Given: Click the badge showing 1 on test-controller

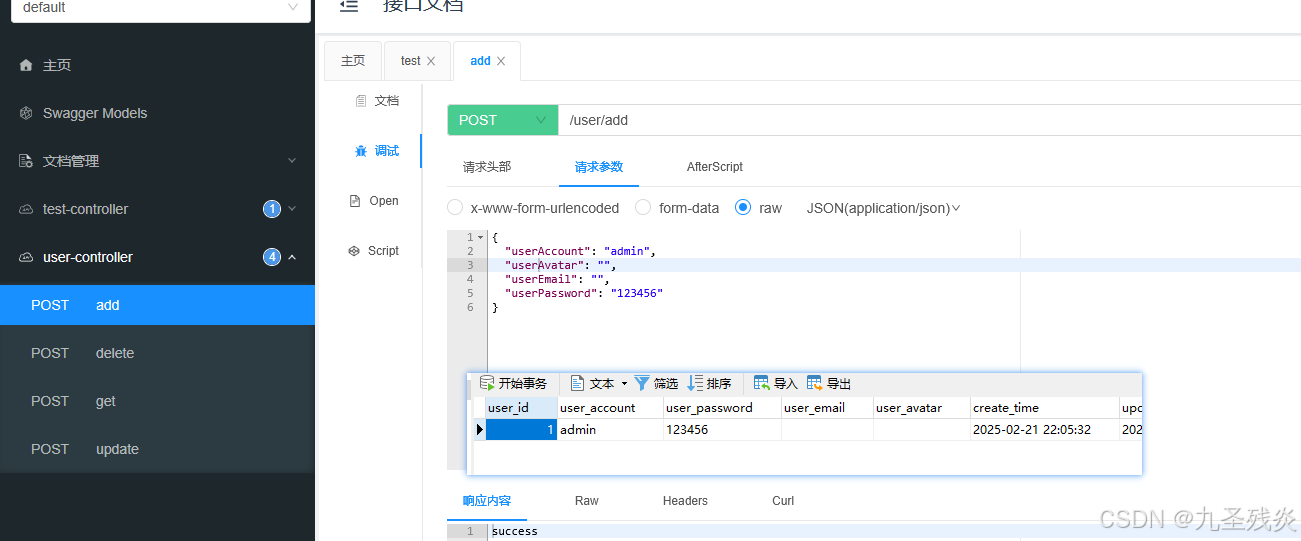Looking at the screenshot, I should 272,209.
